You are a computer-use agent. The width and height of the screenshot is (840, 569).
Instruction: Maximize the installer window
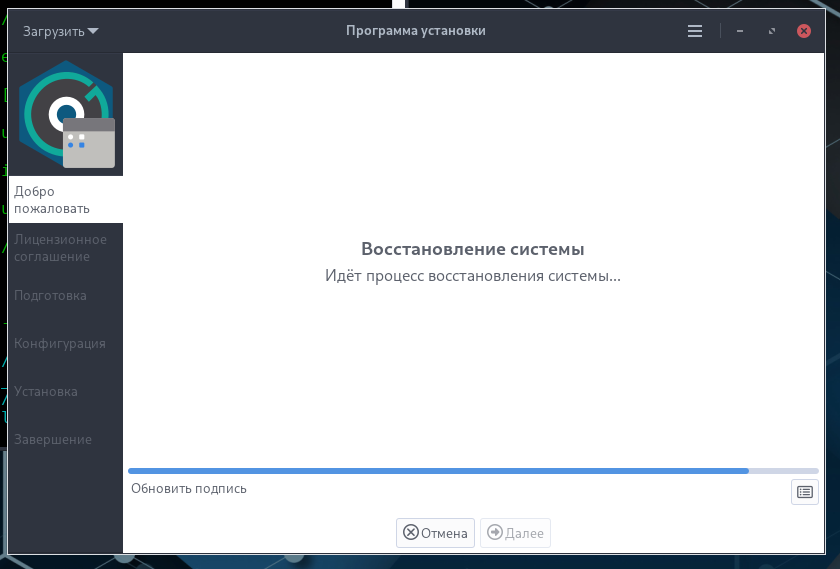tap(772, 31)
